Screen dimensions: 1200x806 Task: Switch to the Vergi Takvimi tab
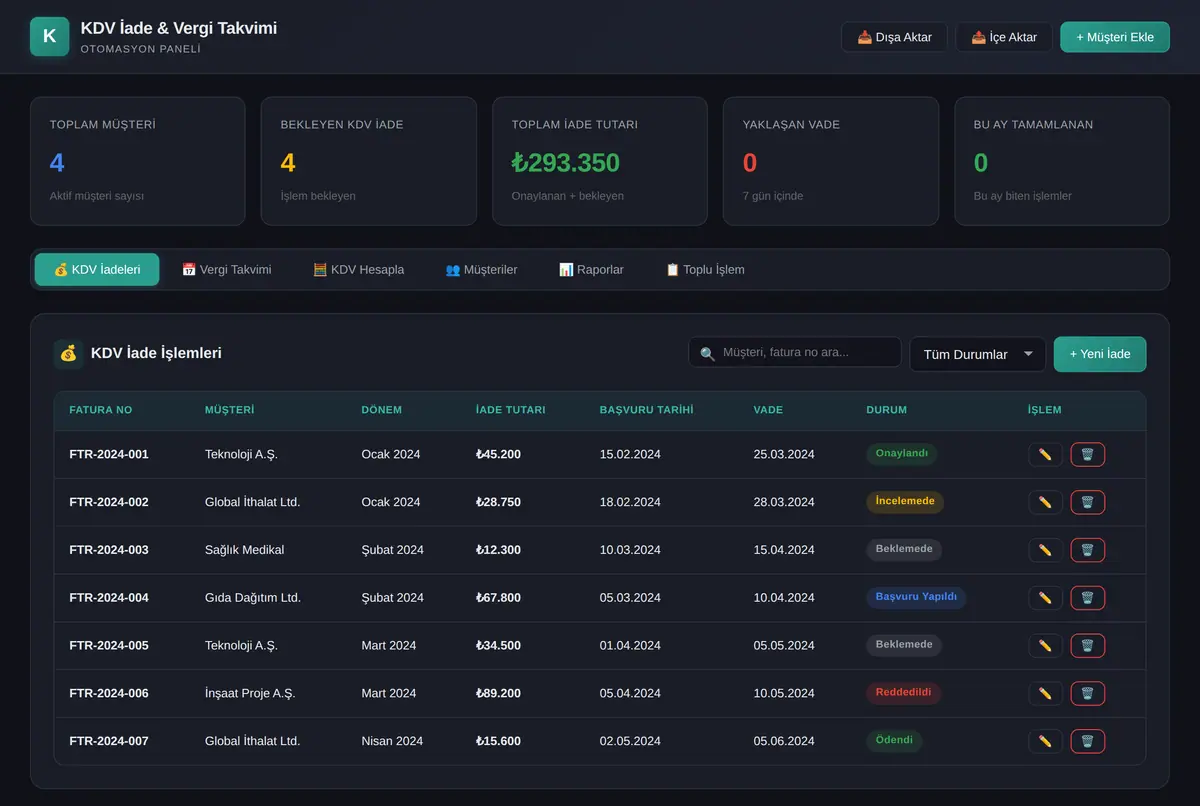click(x=226, y=269)
